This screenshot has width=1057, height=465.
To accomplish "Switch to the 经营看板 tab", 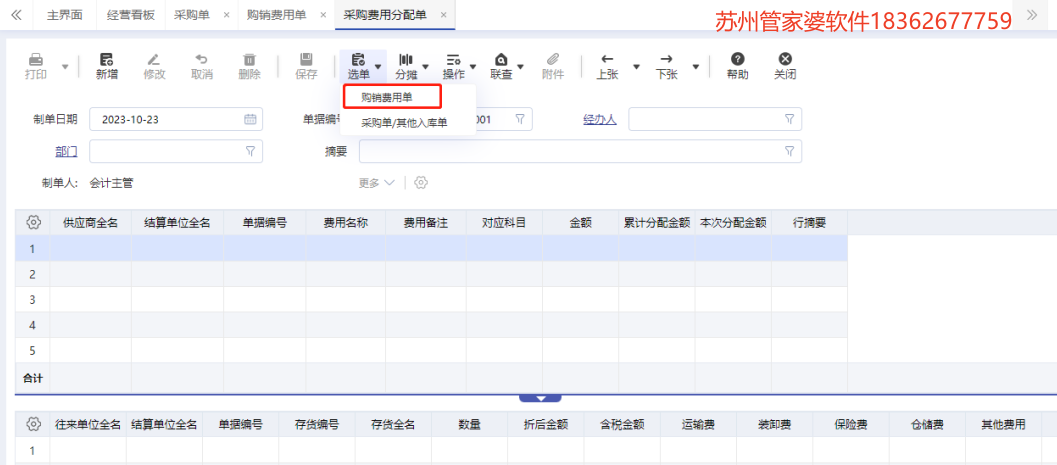I will pos(131,15).
